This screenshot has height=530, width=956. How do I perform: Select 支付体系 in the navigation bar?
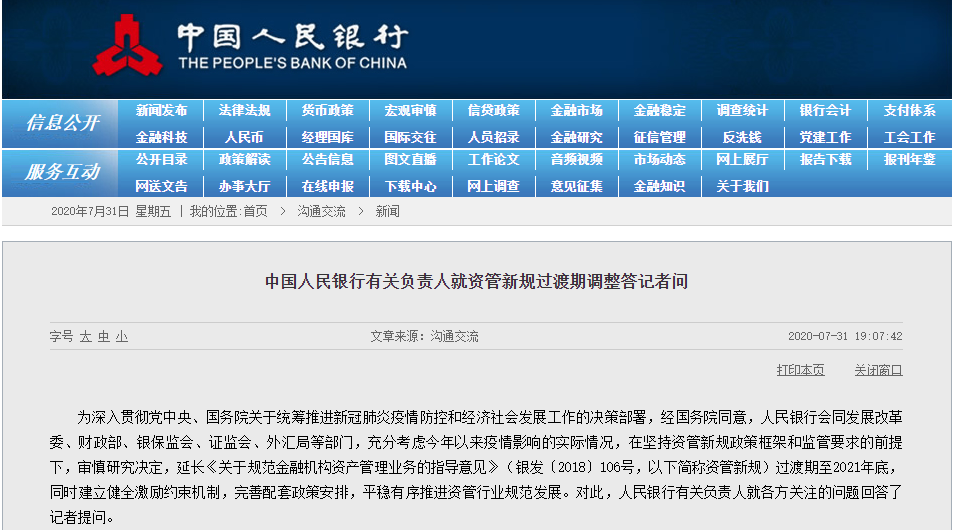[908, 111]
